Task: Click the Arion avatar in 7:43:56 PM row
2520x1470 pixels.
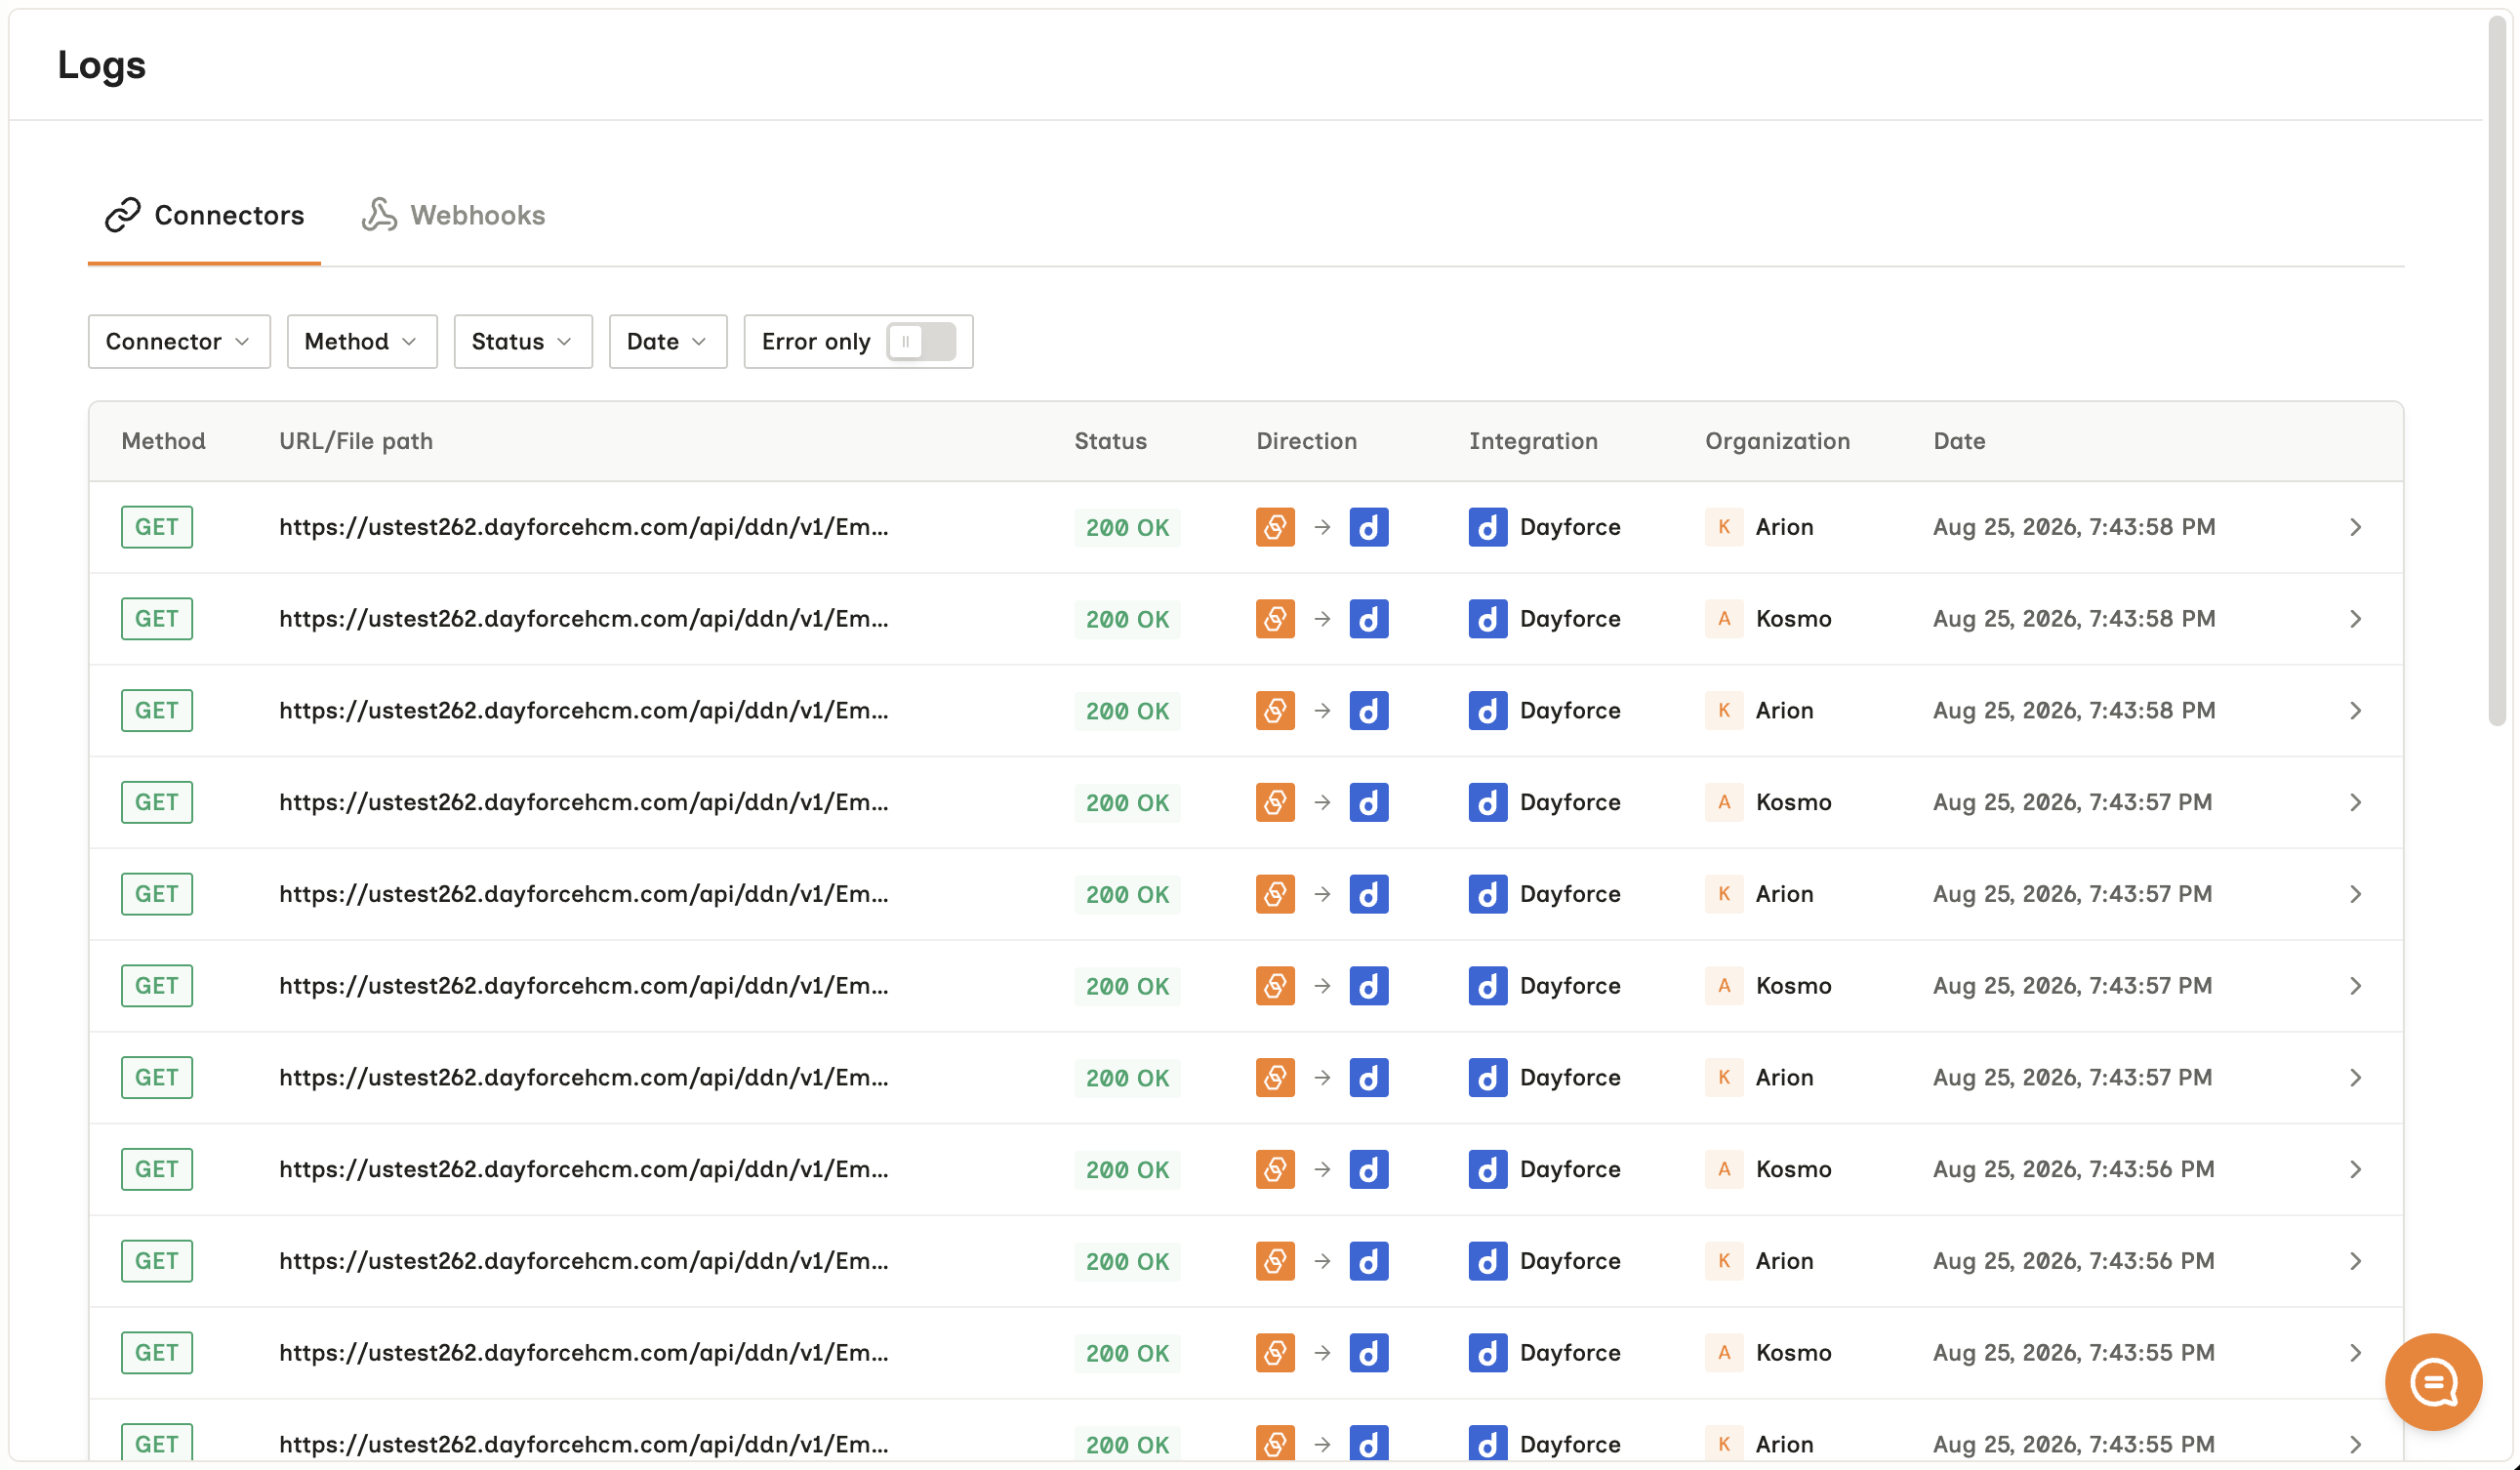Action: point(1724,1262)
